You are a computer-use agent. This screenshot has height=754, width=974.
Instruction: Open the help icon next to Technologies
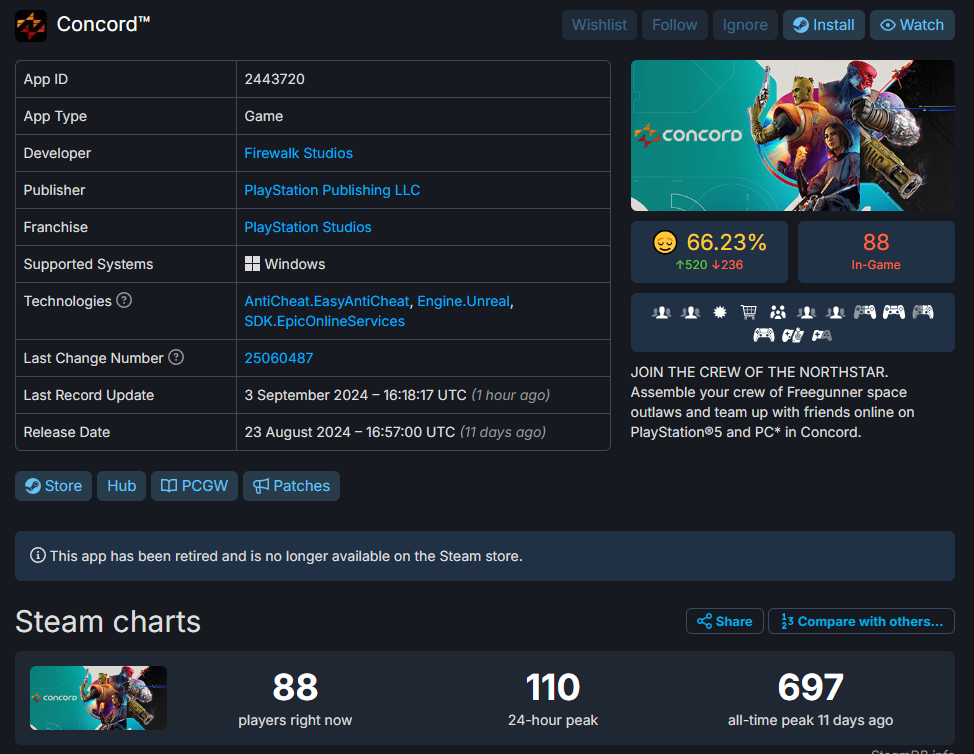tap(124, 301)
